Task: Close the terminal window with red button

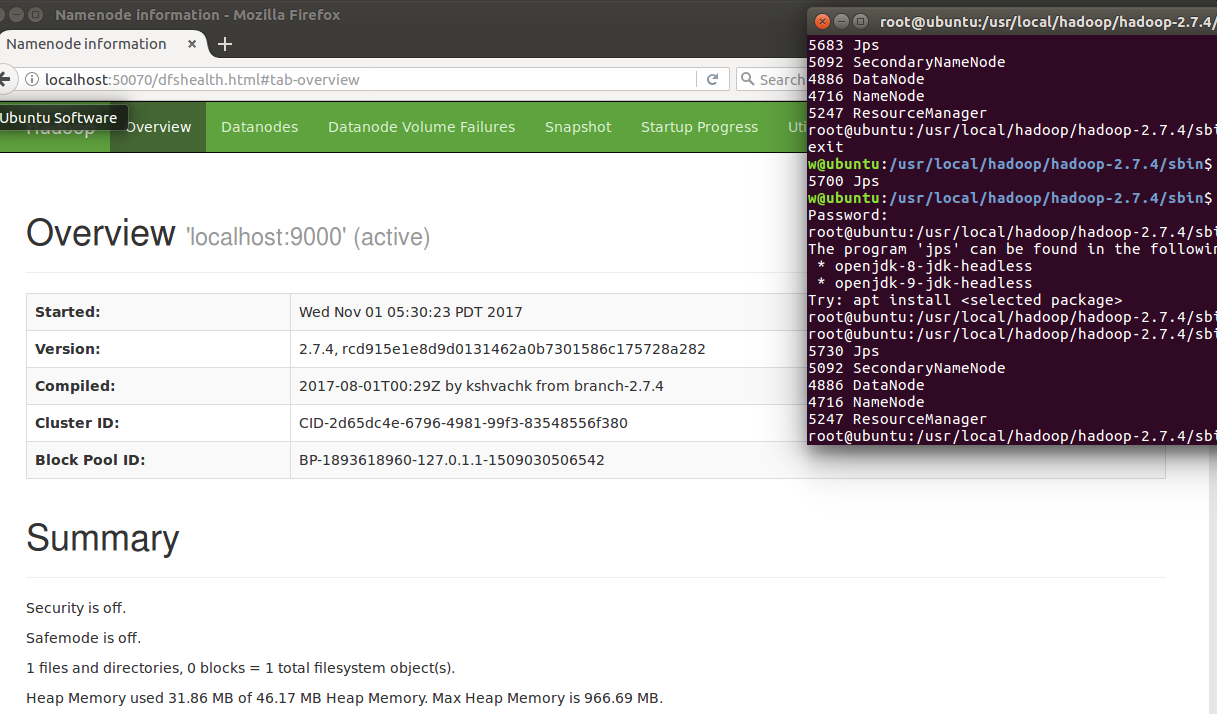Action: point(822,21)
